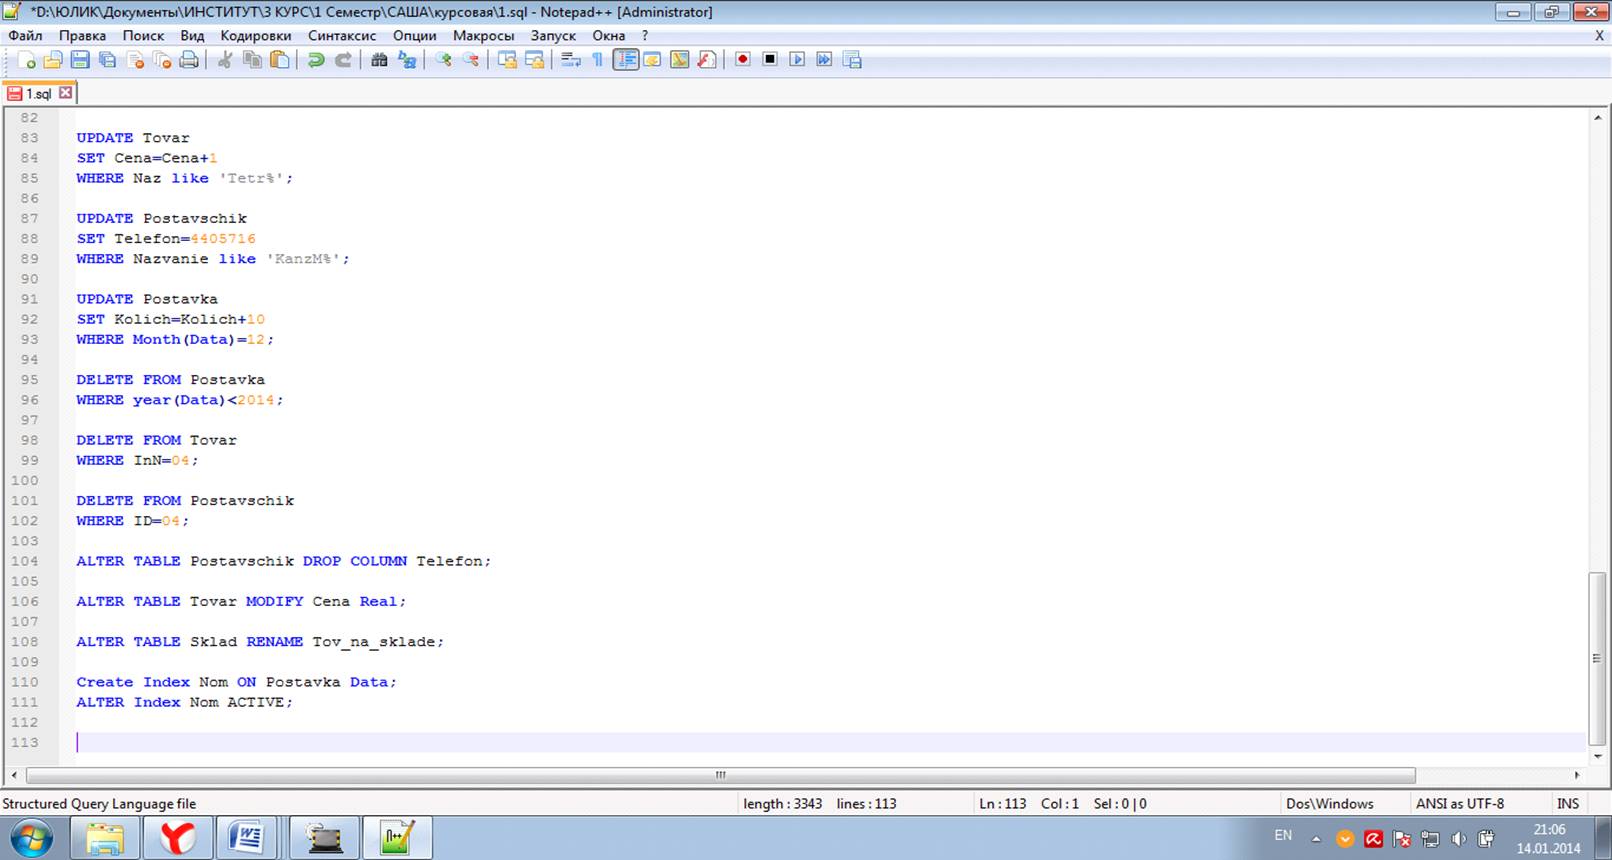Play back the recorded macro
Image resolution: width=1612 pixels, height=860 pixels.
(797, 60)
